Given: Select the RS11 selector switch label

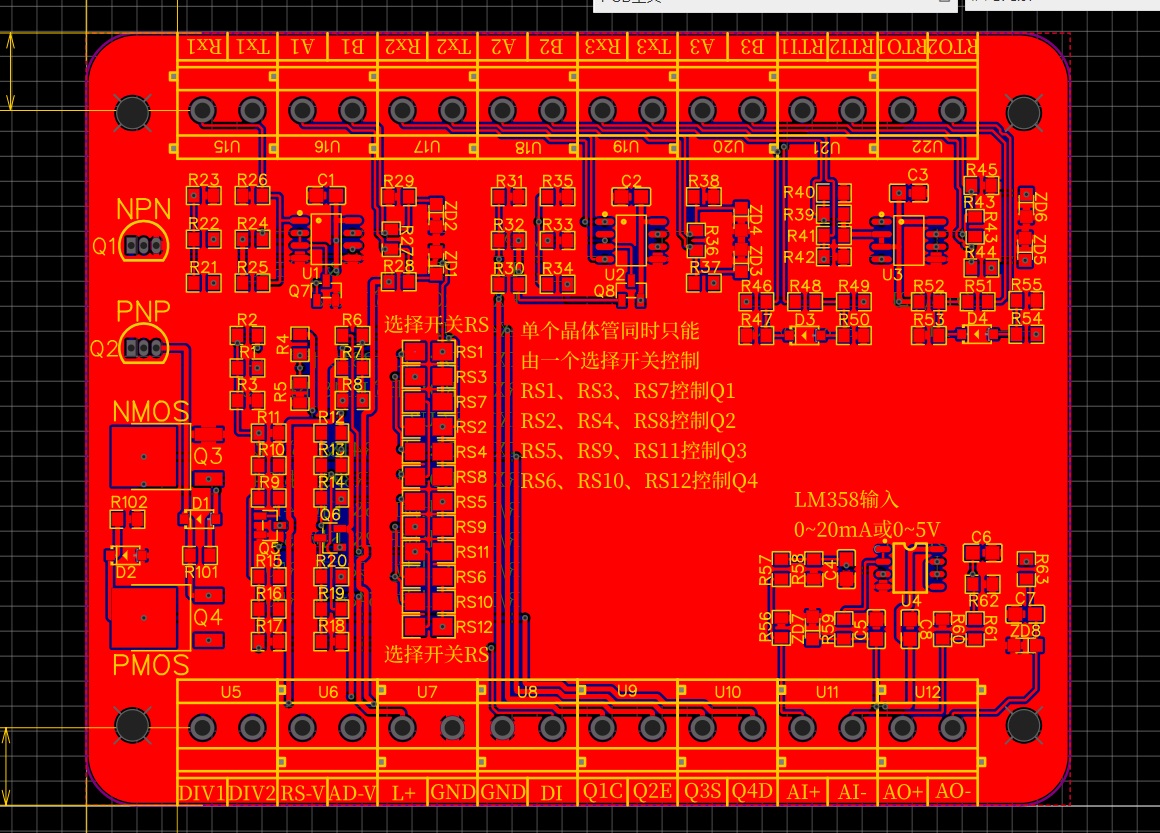Looking at the screenshot, I should [473, 552].
